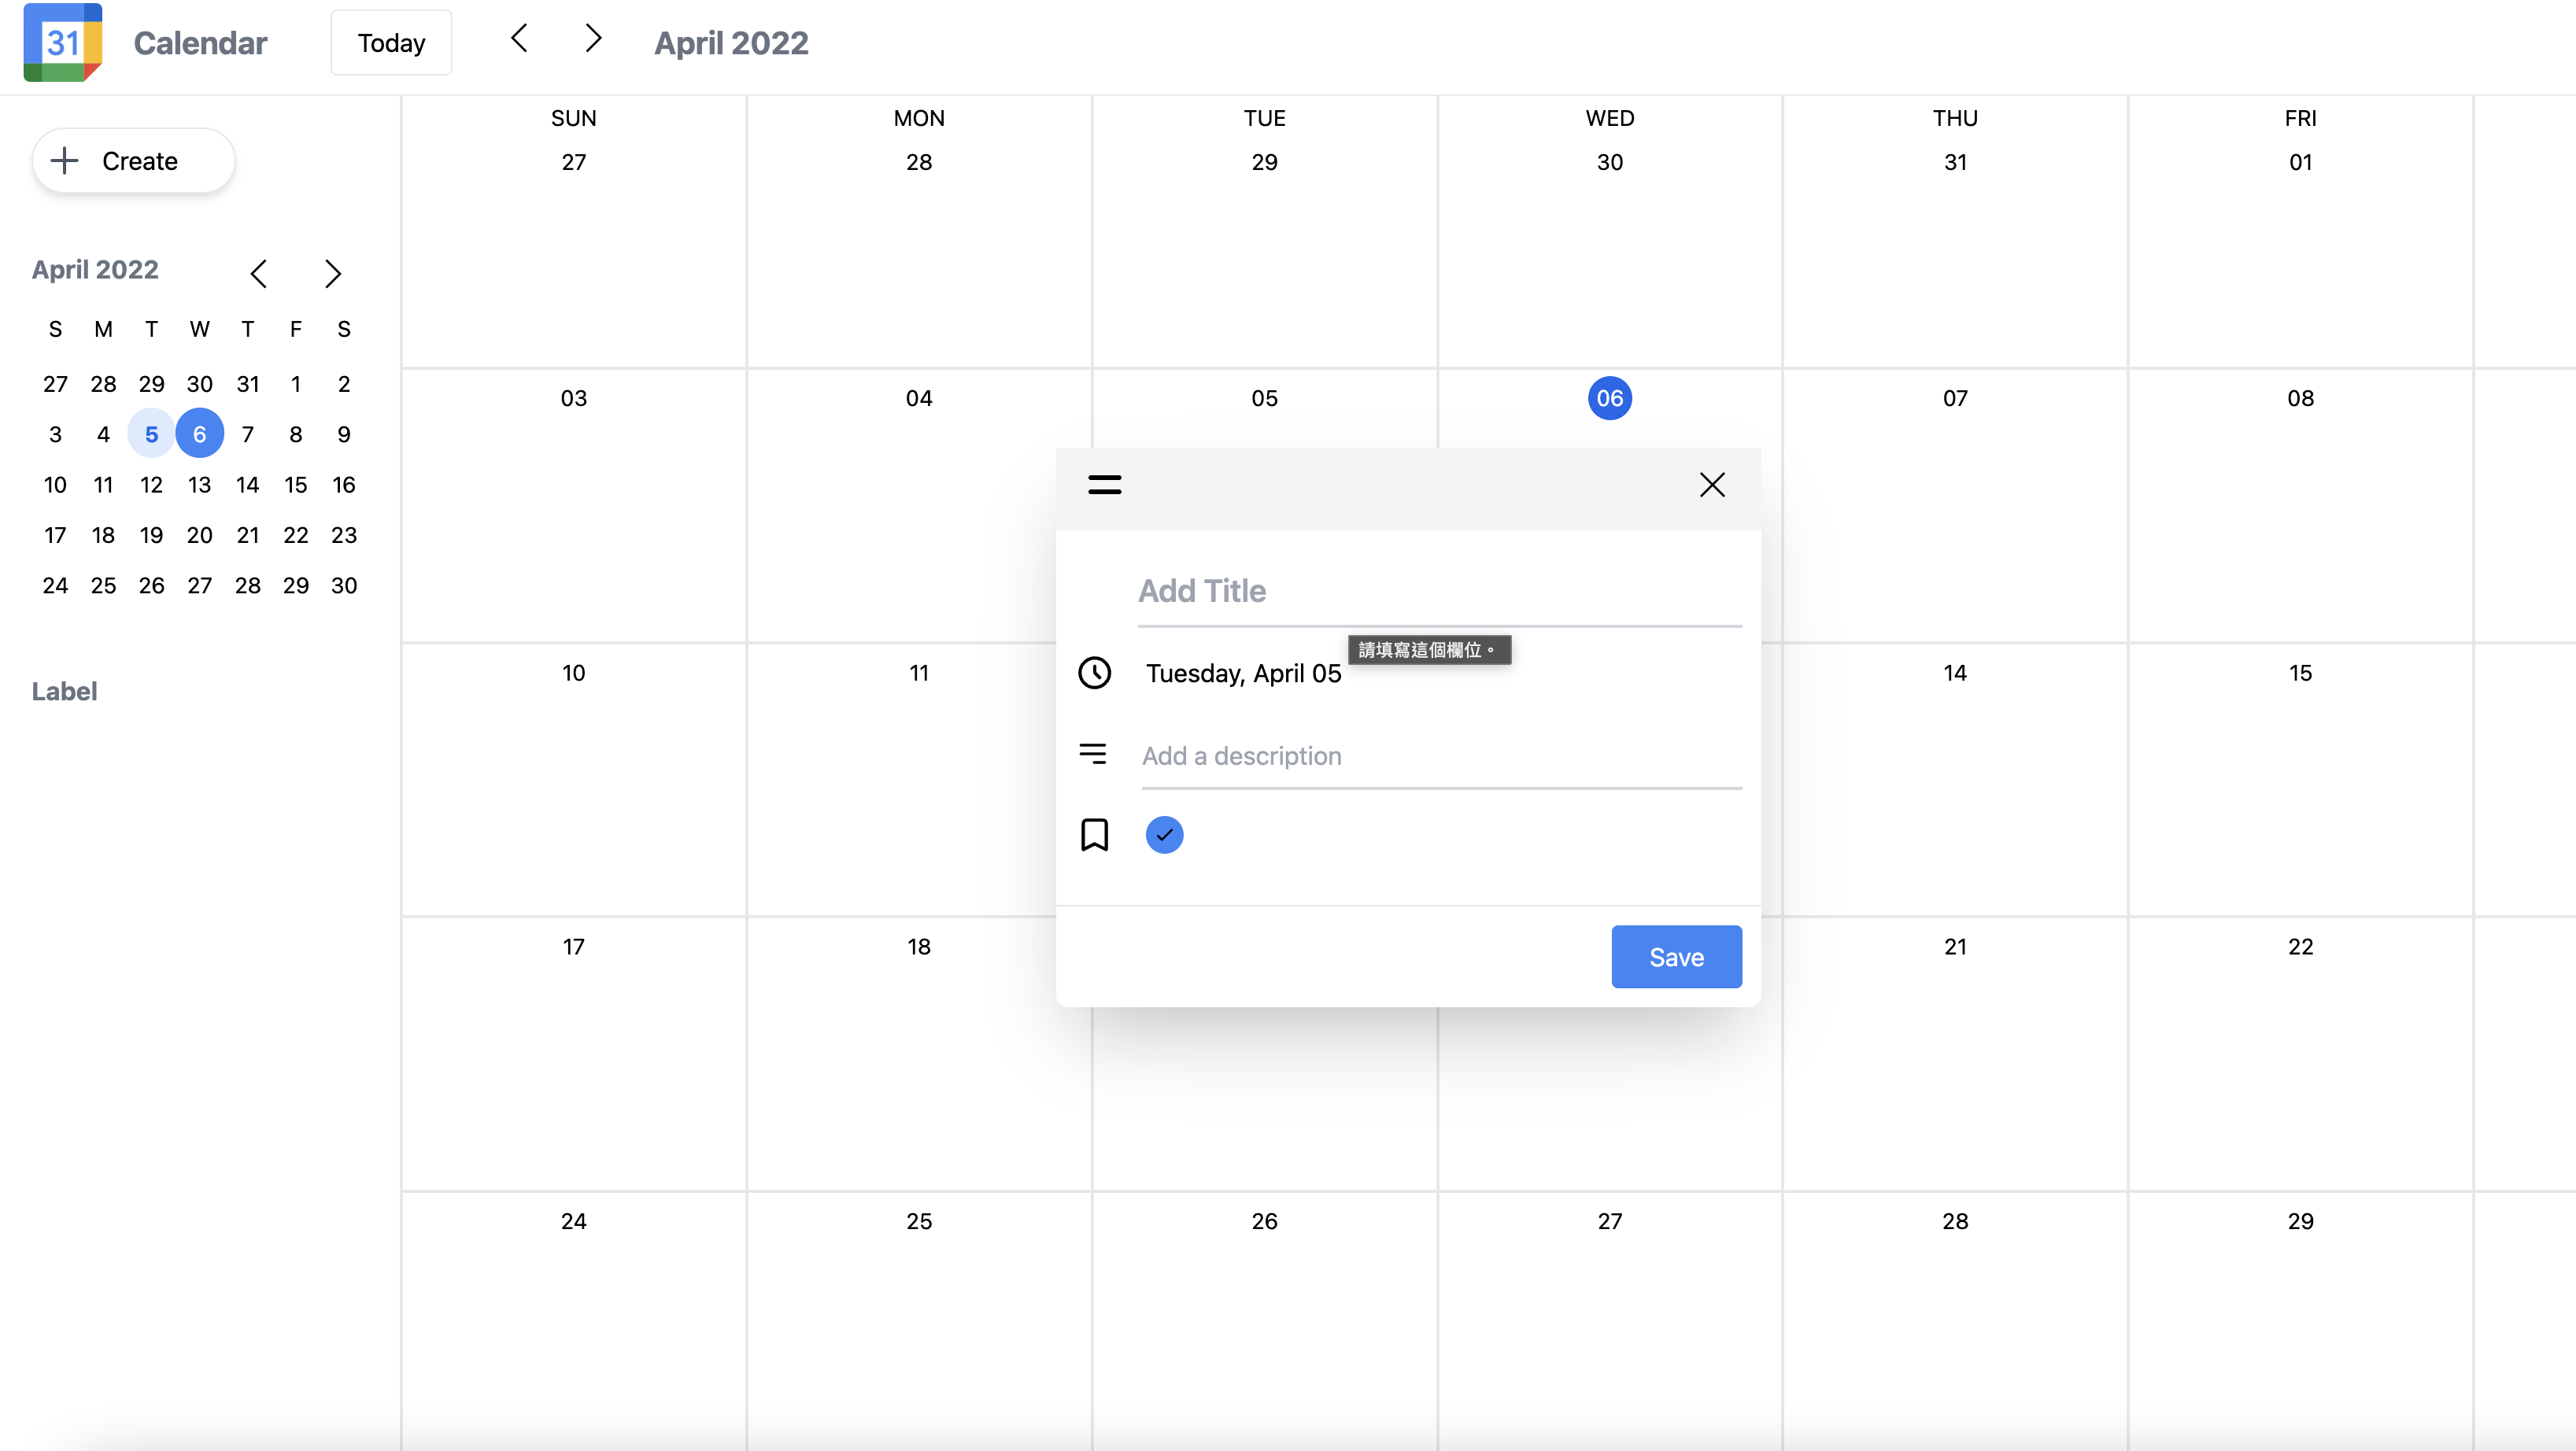Select day 14 in the month grid
The width and height of the screenshot is (2576, 1451).
1955,673
